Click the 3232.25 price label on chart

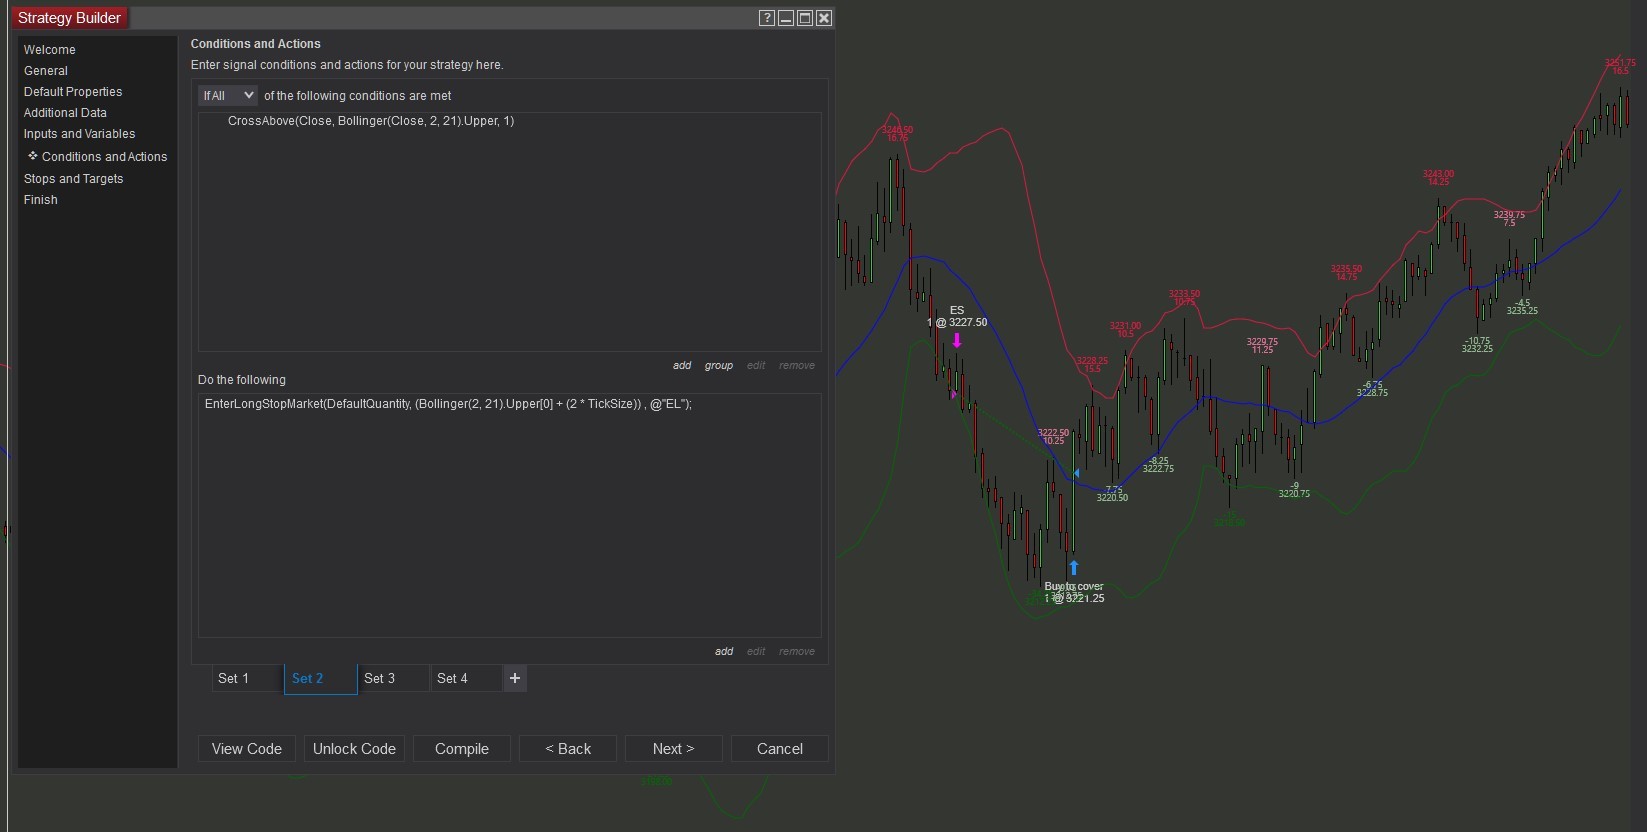coord(1477,349)
